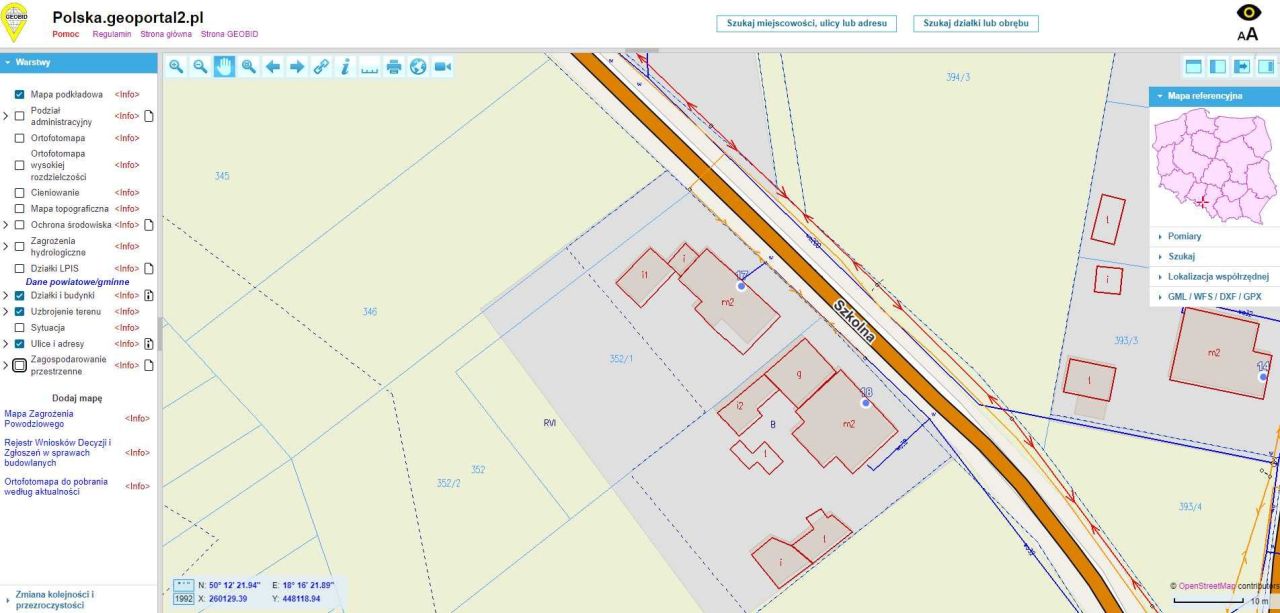Open the Strona GEOBID link
Image resolution: width=1280 pixels, height=613 pixels.
coord(229,34)
